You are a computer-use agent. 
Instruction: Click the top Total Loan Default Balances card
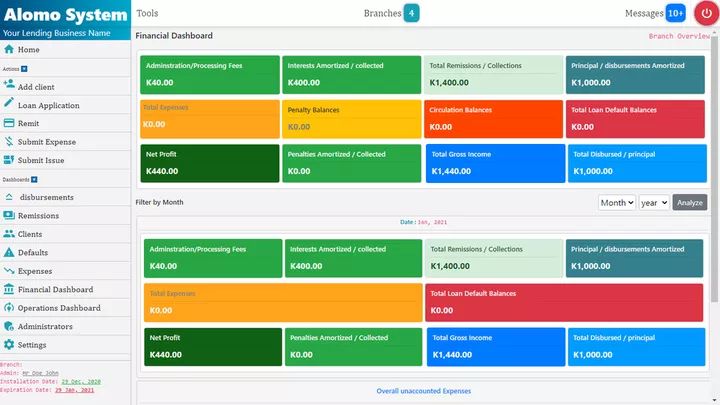point(635,119)
